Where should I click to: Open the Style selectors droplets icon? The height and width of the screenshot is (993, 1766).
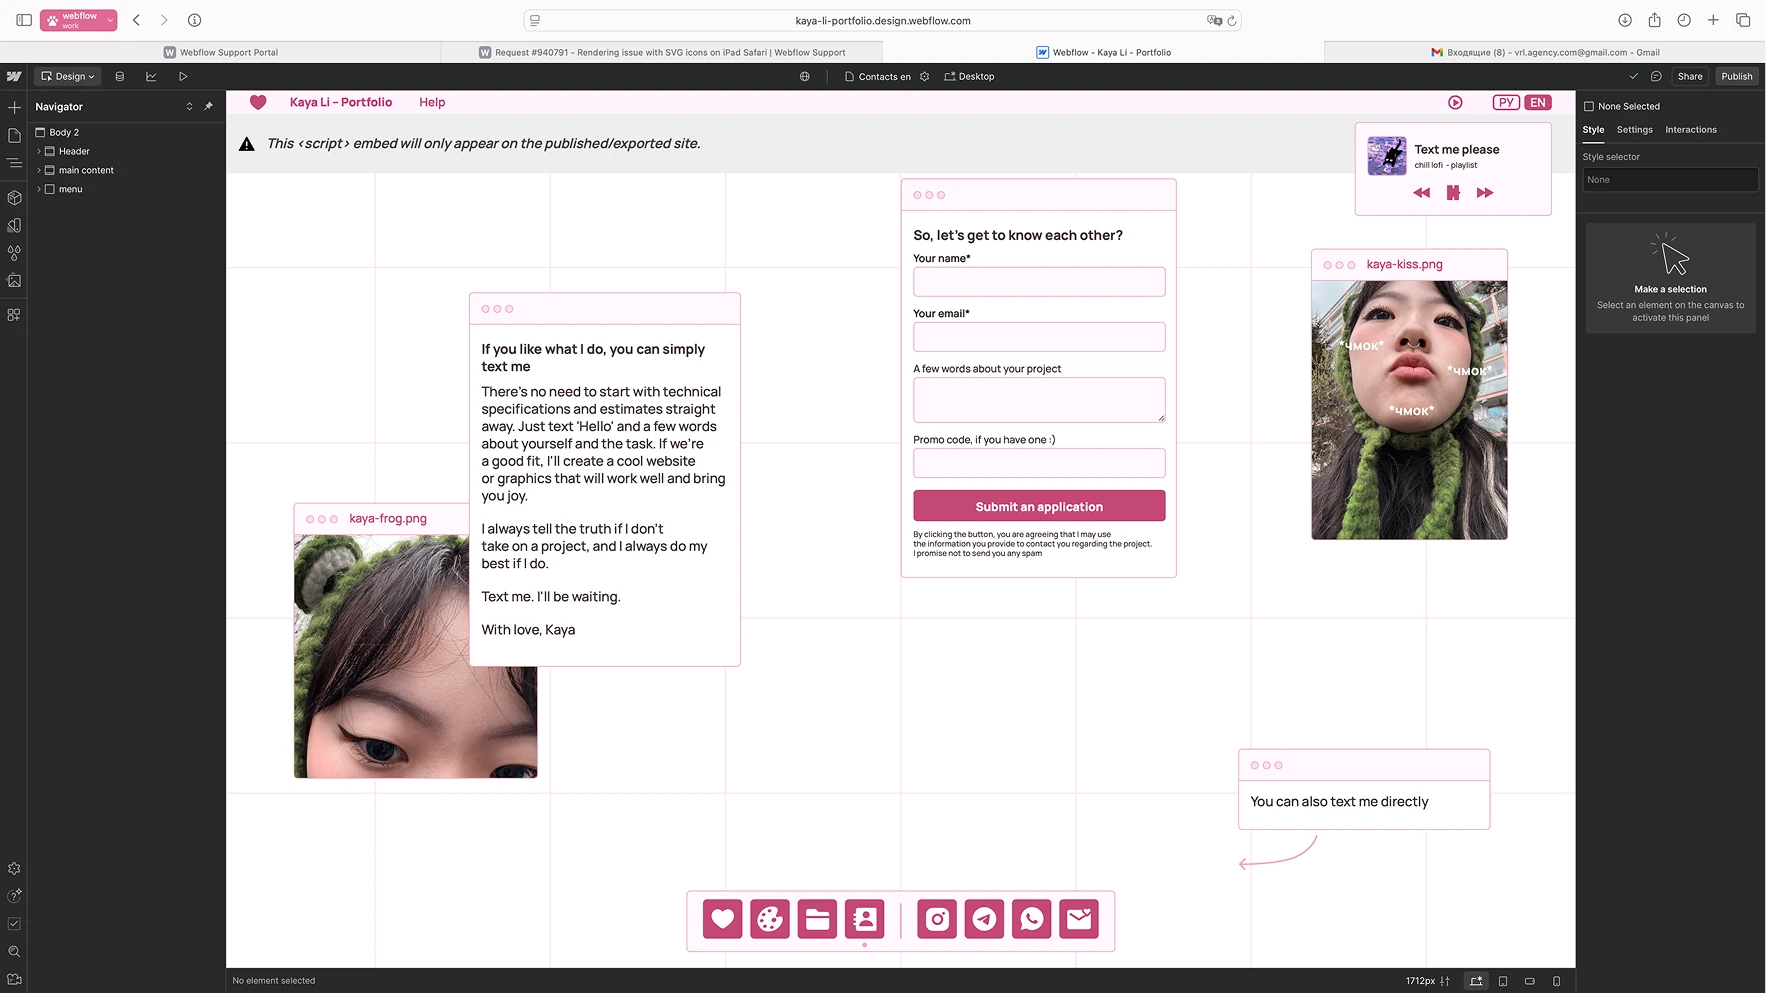(x=14, y=253)
